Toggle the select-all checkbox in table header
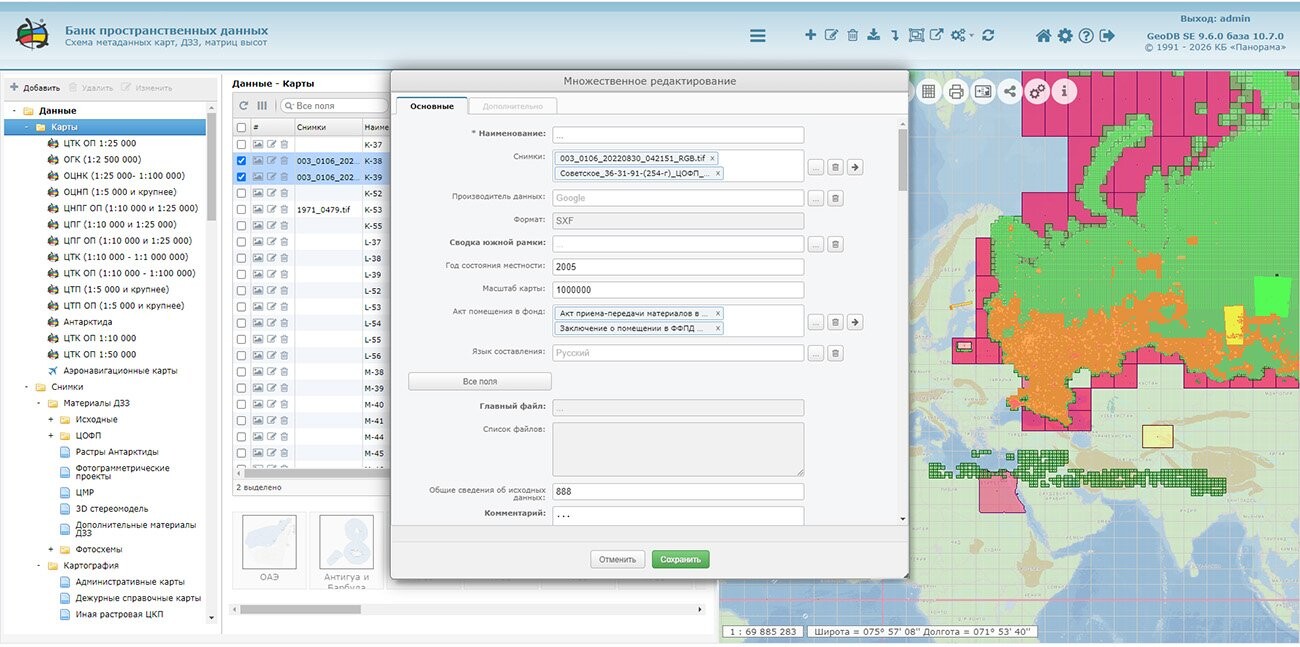The height and width of the screenshot is (647, 1300). (x=241, y=128)
